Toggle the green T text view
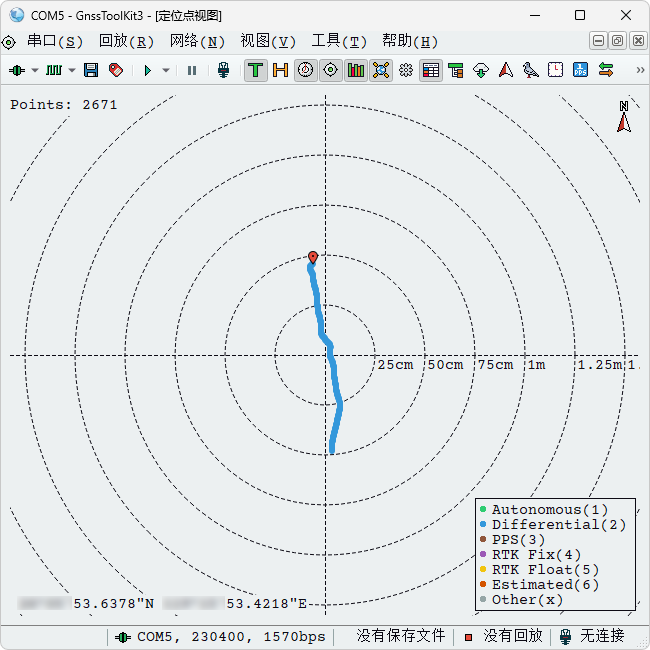The width and height of the screenshot is (650, 650). click(256, 70)
